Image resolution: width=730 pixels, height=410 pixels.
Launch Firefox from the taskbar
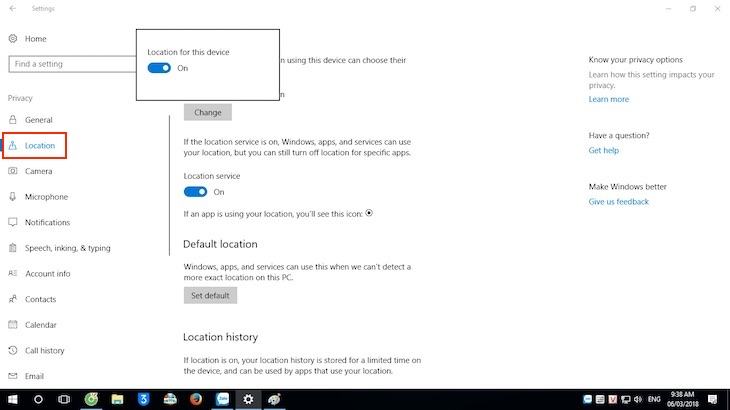coord(196,399)
